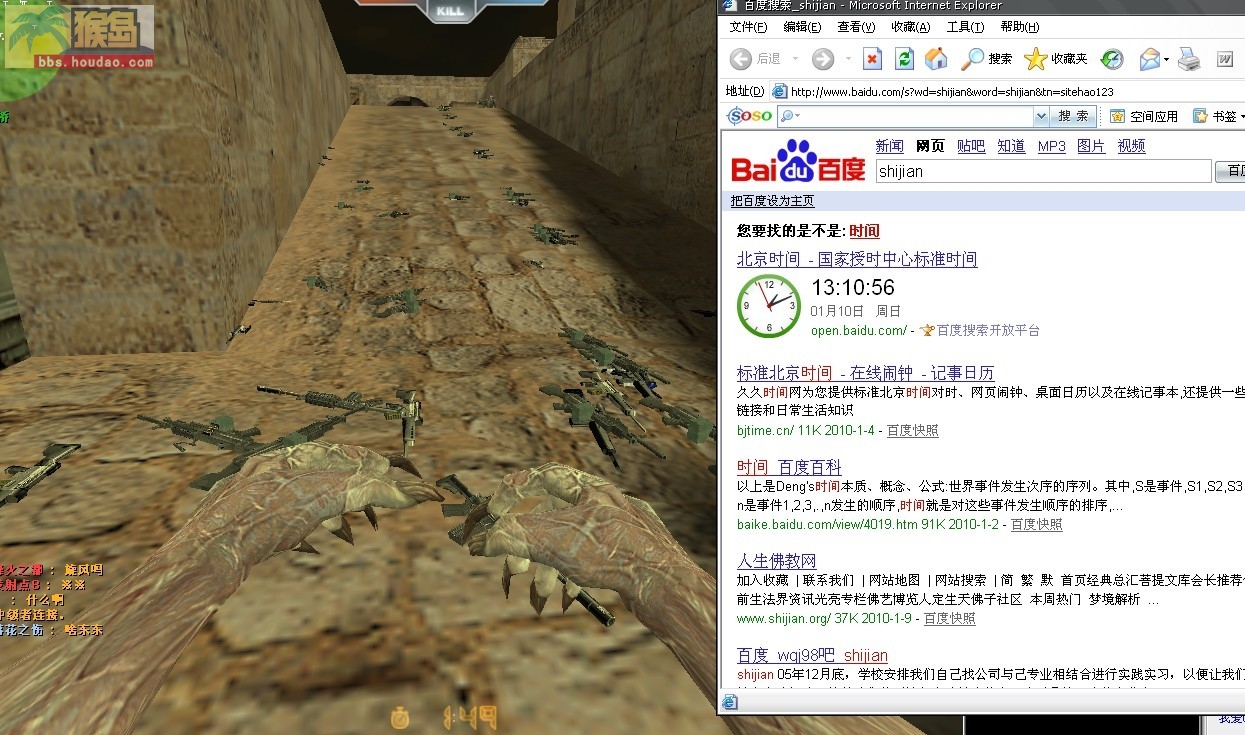Click the Baidu search submit button
1245x735 pixels.
(1231, 172)
